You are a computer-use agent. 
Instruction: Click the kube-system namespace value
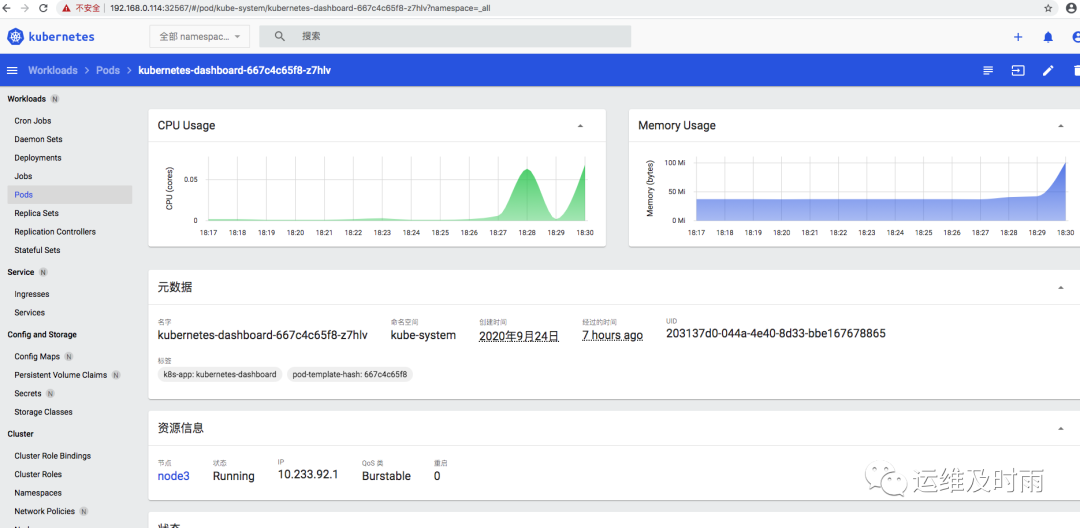pos(423,335)
